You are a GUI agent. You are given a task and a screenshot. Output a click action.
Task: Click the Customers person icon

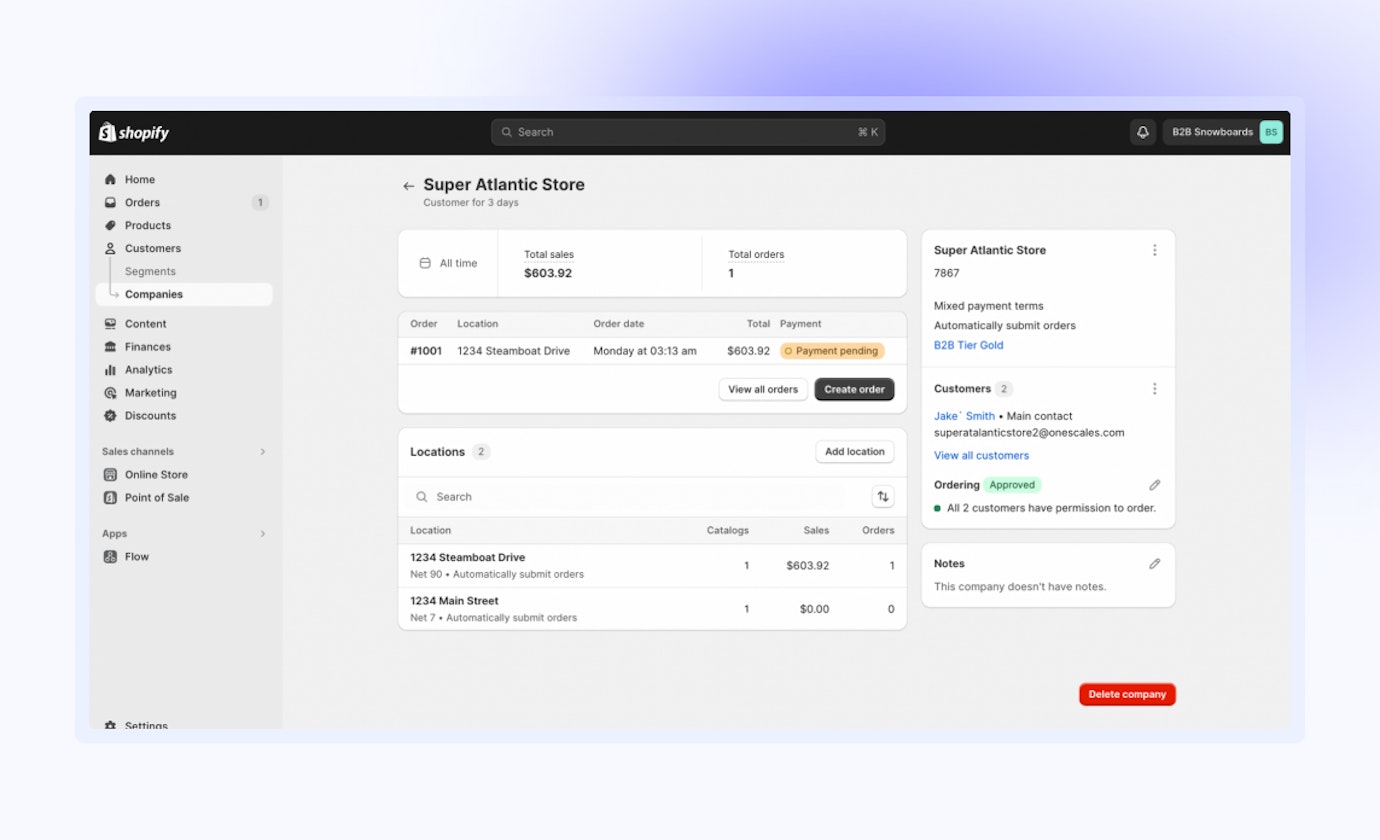[110, 249]
